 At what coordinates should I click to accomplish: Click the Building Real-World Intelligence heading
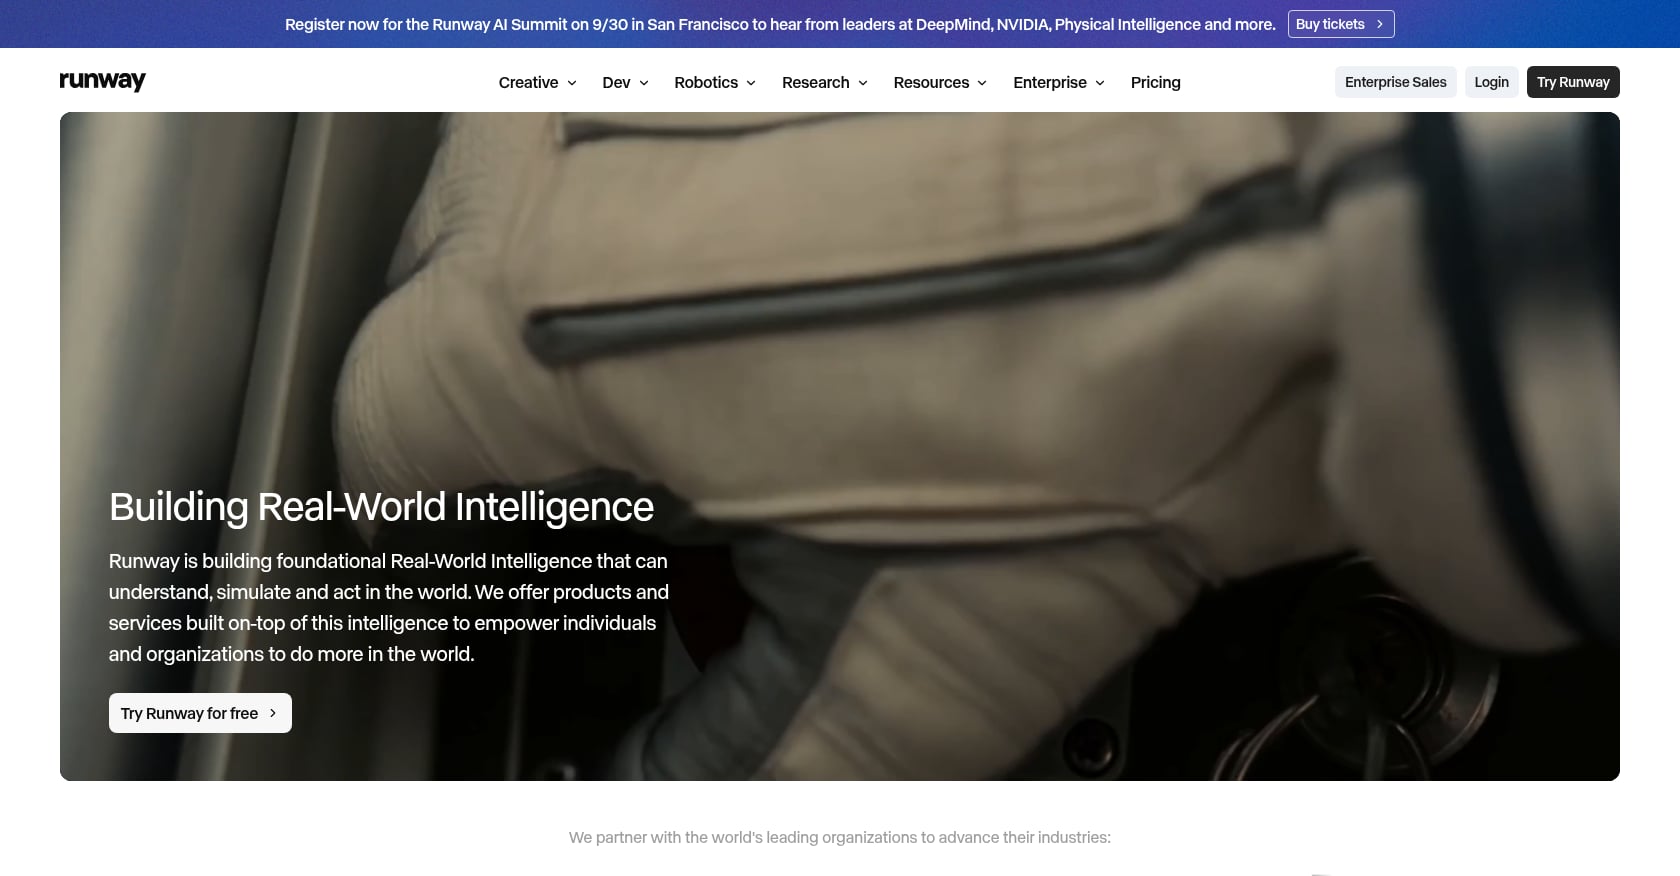pyautogui.click(x=381, y=507)
